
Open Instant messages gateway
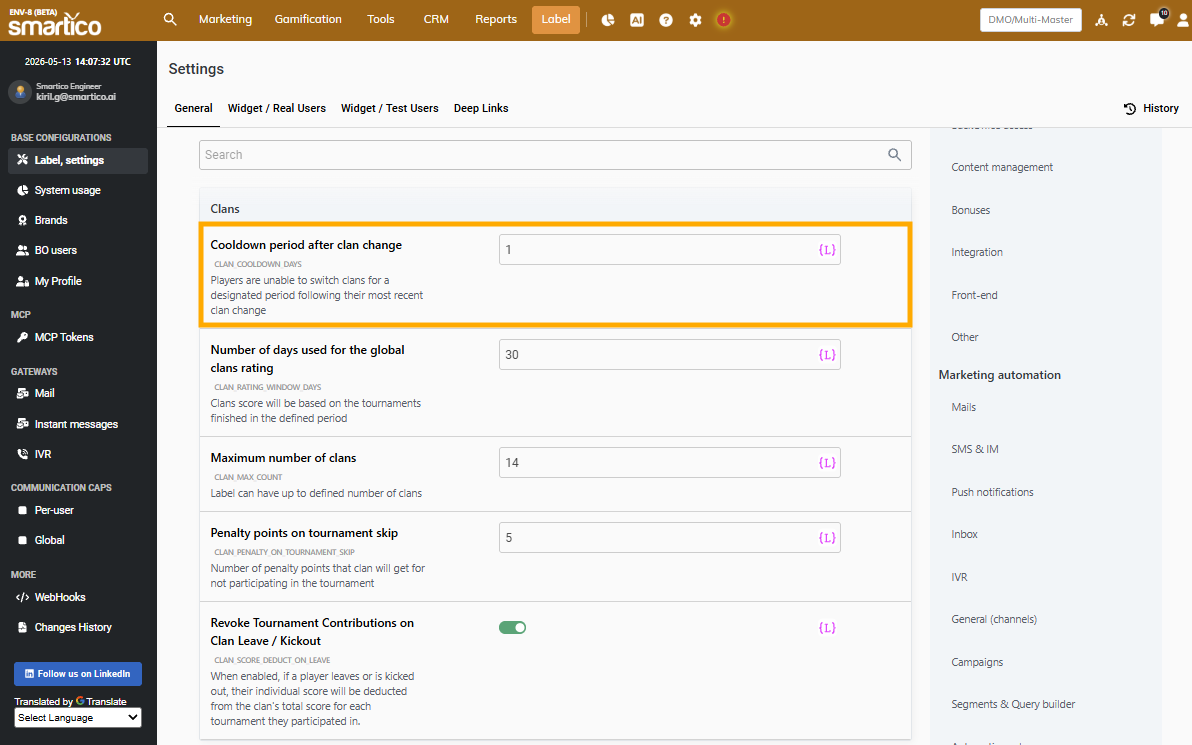pos(78,424)
